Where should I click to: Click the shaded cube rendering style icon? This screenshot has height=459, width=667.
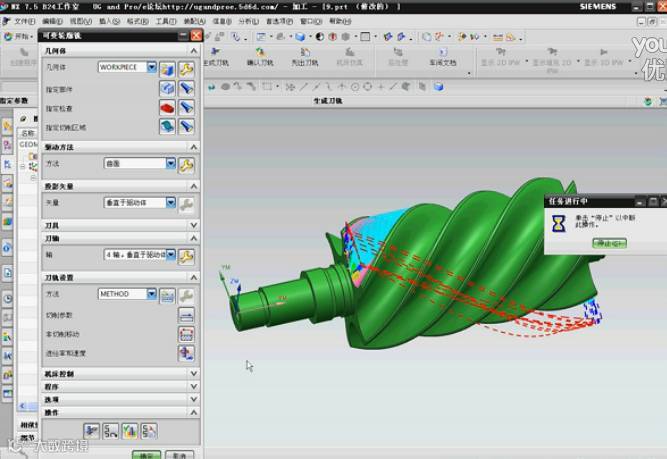coord(300,37)
